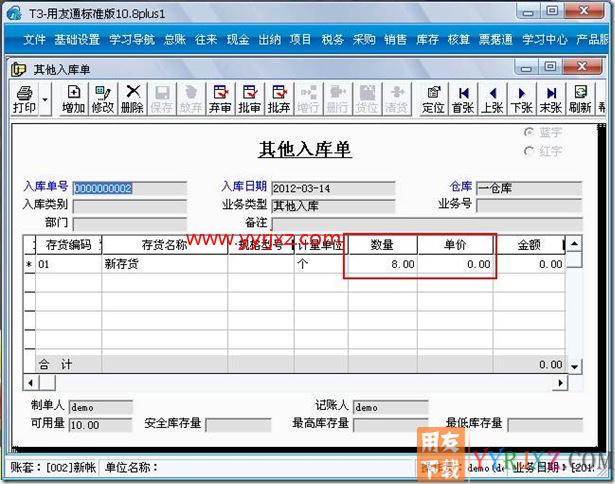Click the 备注 remarks field
Screen dimensions: 615x484
point(427,224)
